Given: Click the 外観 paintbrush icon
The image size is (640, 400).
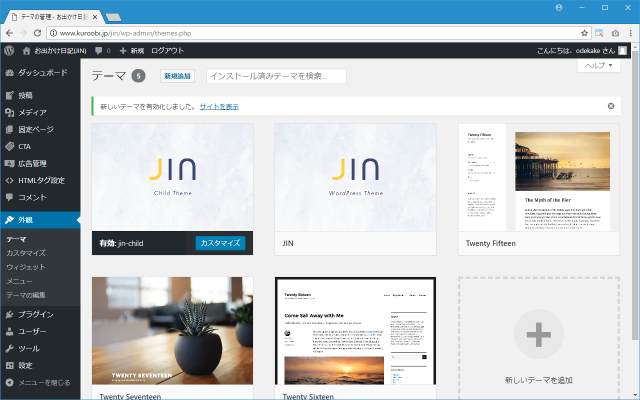Looking at the screenshot, I should coord(10,220).
